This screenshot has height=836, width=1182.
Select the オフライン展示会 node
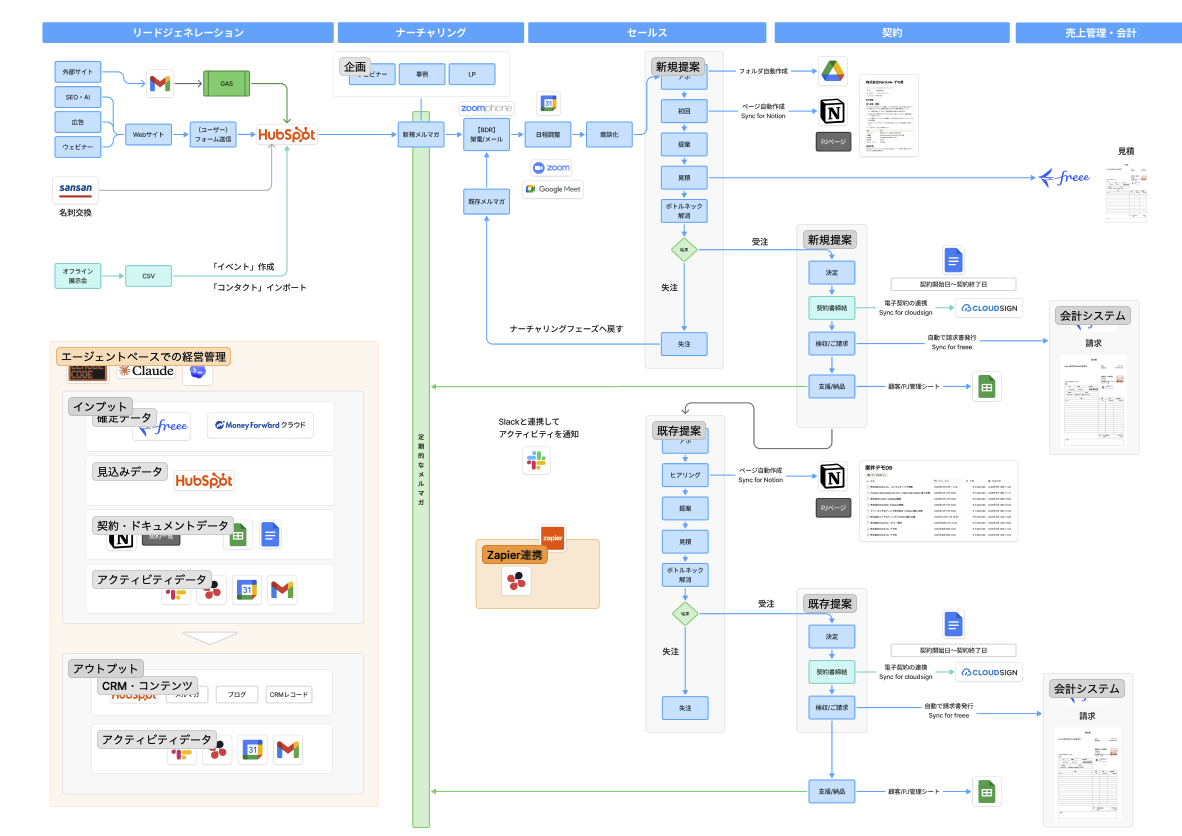tap(78, 276)
